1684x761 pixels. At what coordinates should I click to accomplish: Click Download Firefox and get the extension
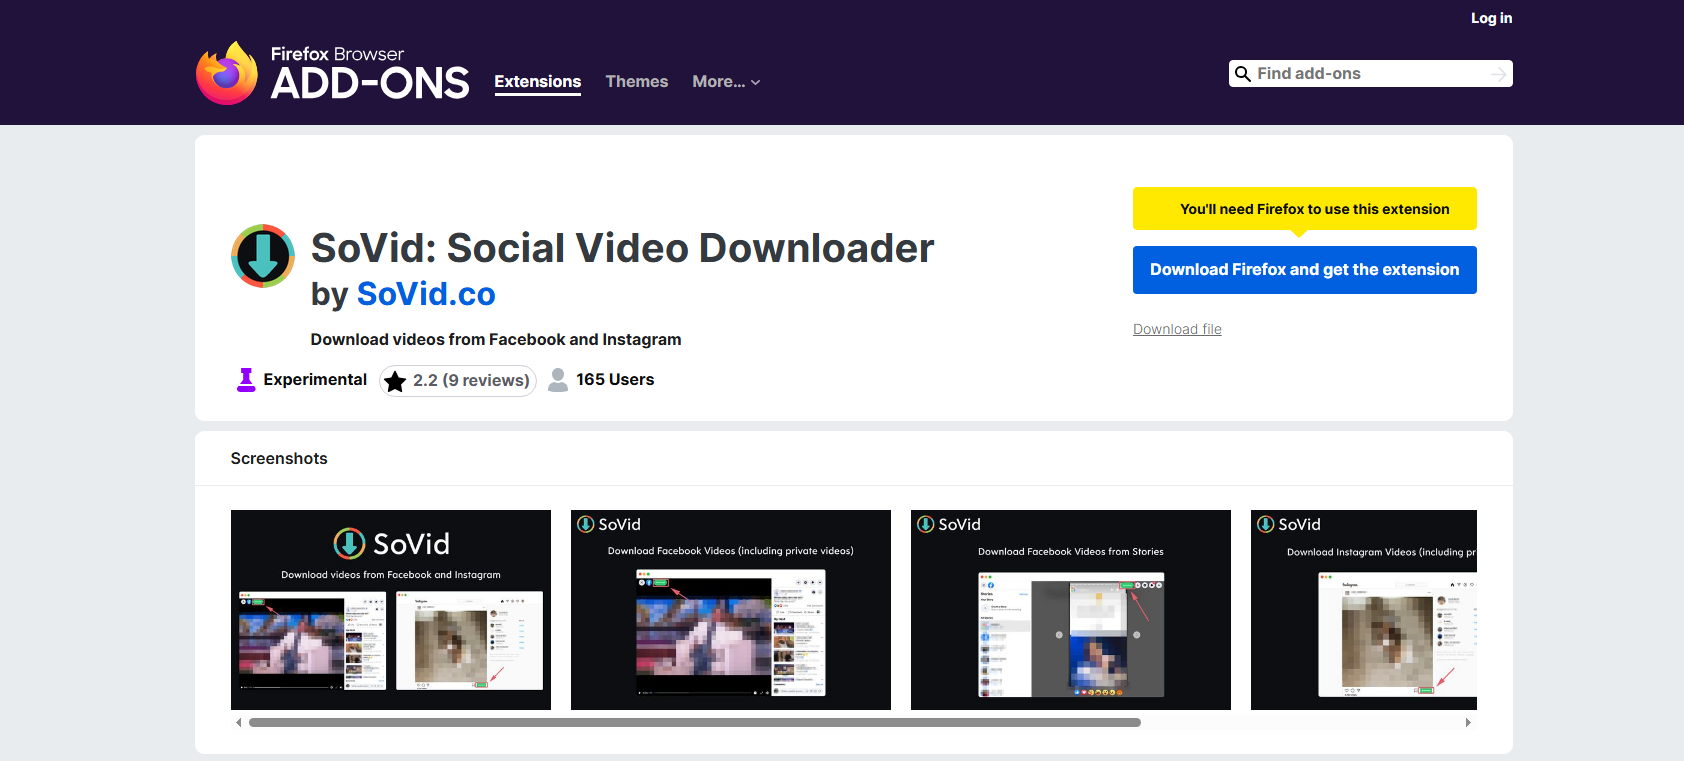coord(1304,270)
